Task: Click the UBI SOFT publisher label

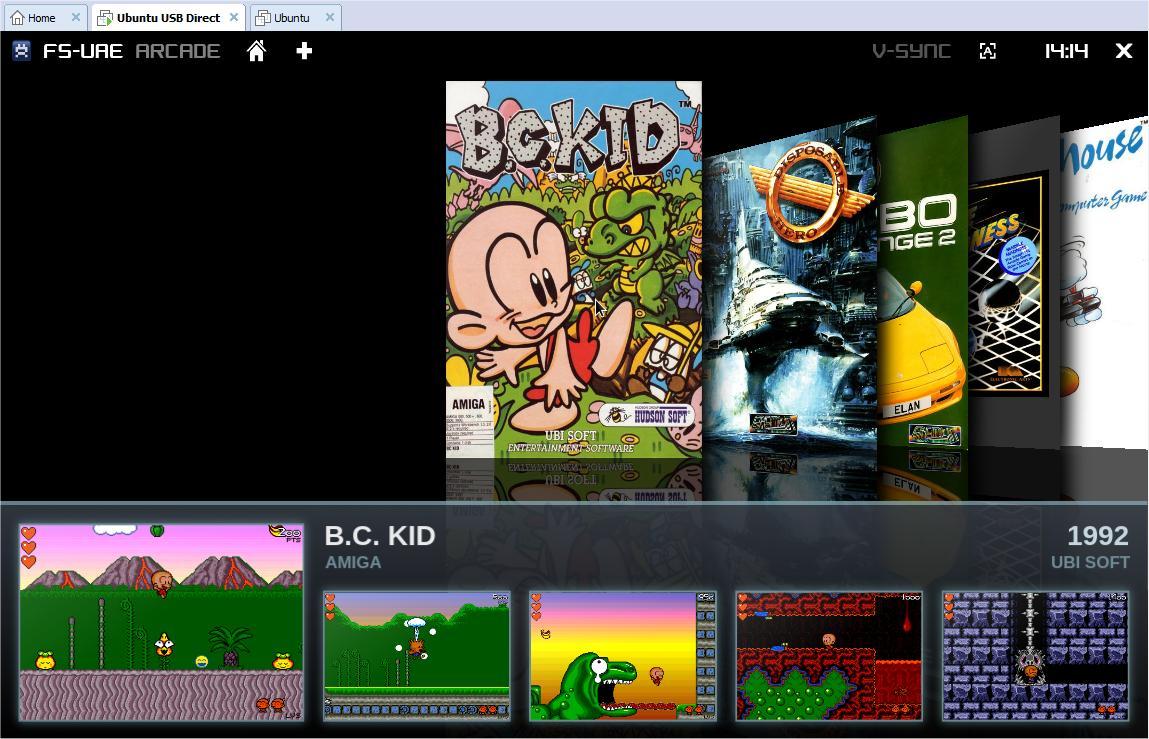Action: tap(1090, 562)
